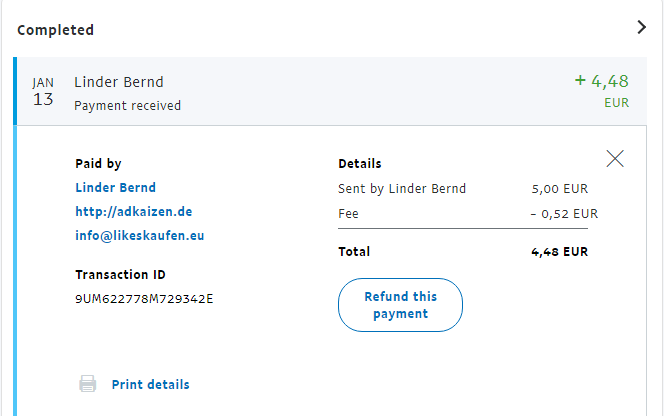Open the Linder Bernd payer link under Paid by

(x=115, y=188)
